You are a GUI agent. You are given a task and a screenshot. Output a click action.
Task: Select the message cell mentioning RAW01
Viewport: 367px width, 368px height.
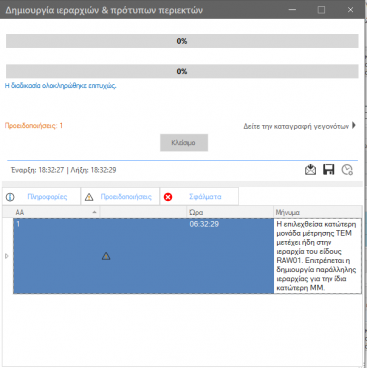tap(317, 256)
